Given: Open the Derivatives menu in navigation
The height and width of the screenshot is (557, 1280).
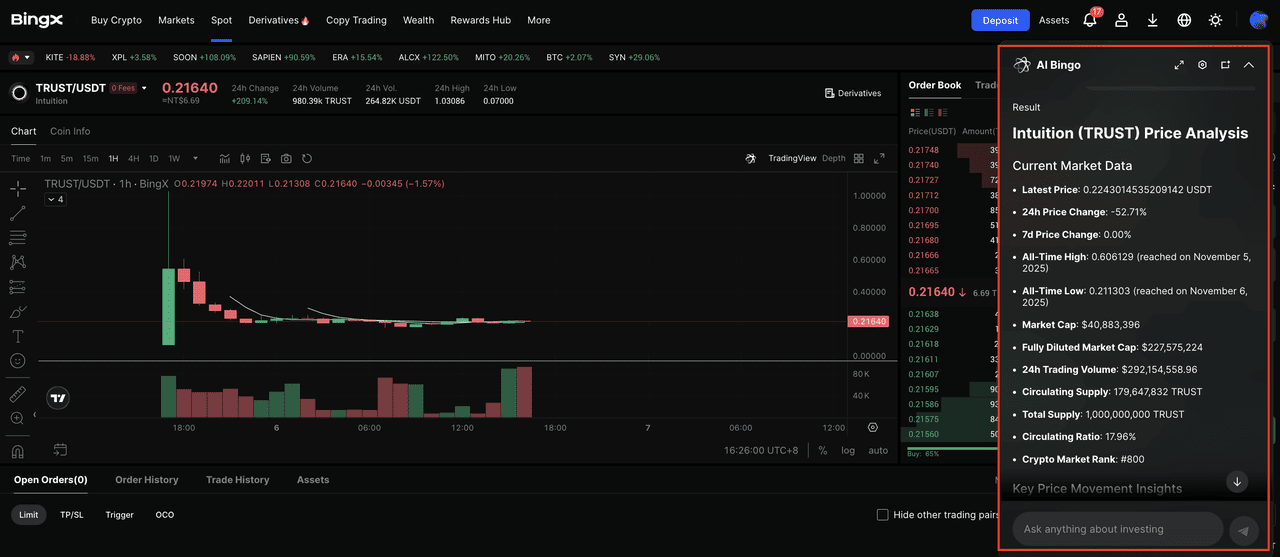Looking at the screenshot, I should click(278, 20).
